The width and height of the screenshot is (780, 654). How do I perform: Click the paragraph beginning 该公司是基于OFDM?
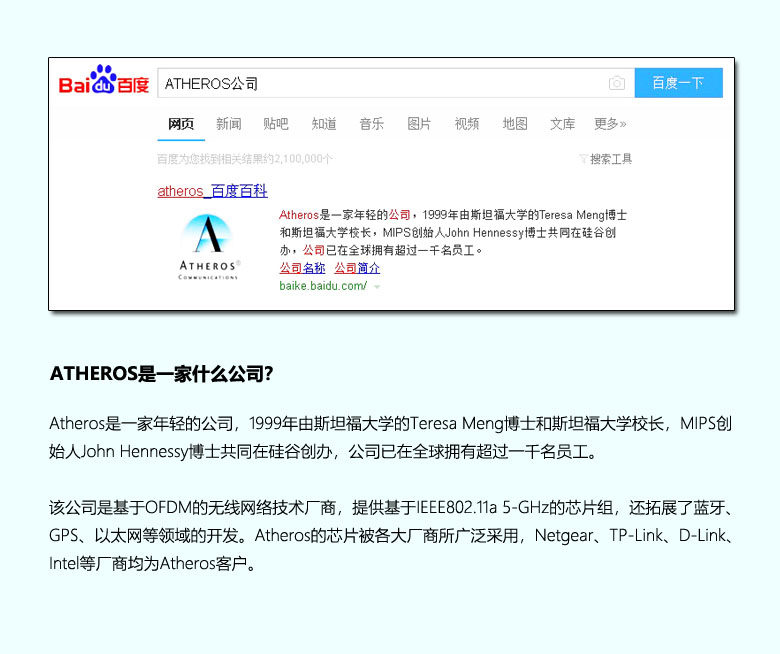[x=390, y=536]
